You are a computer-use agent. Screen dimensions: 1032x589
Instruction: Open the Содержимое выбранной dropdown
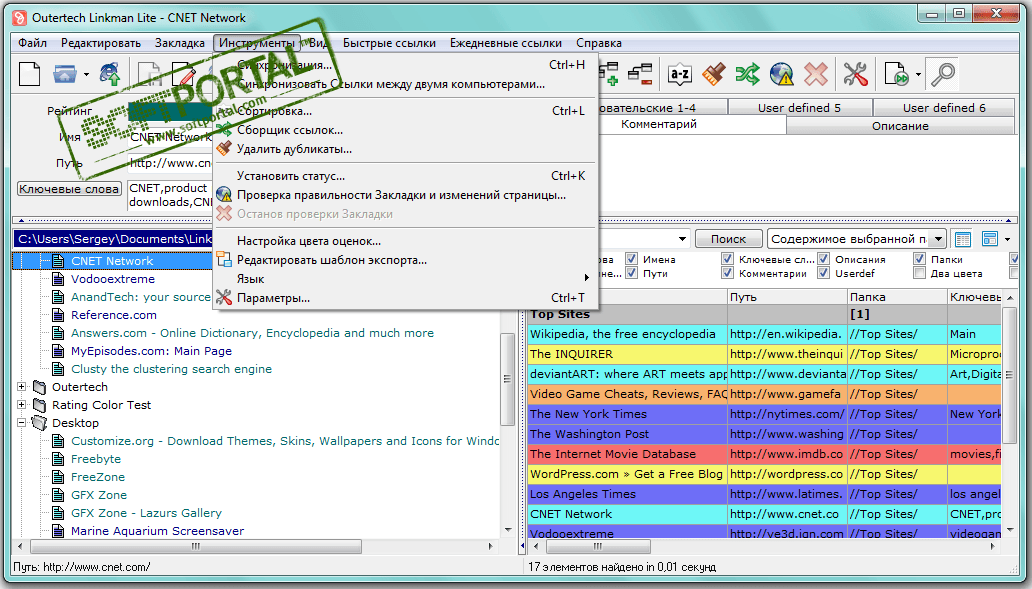[x=939, y=239]
